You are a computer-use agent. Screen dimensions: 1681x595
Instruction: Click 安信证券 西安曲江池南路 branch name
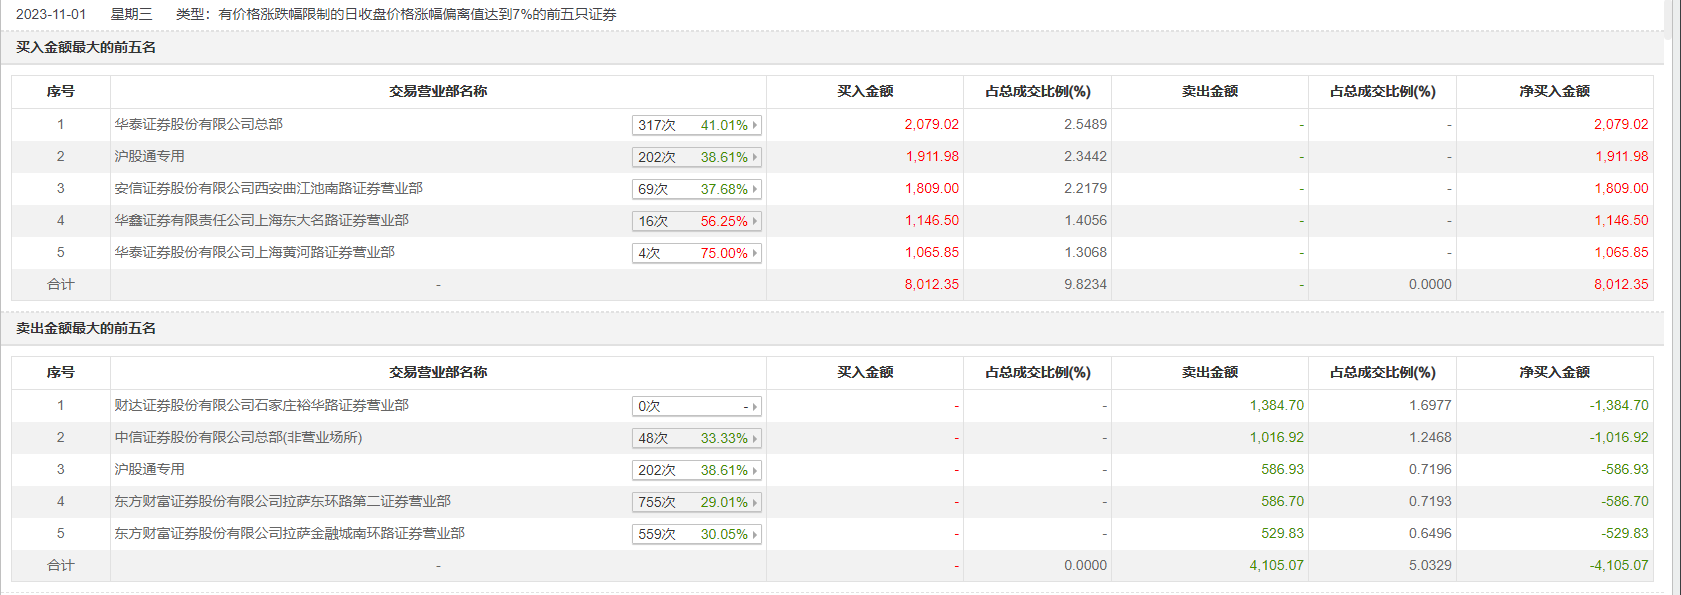click(x=268, y=188)
